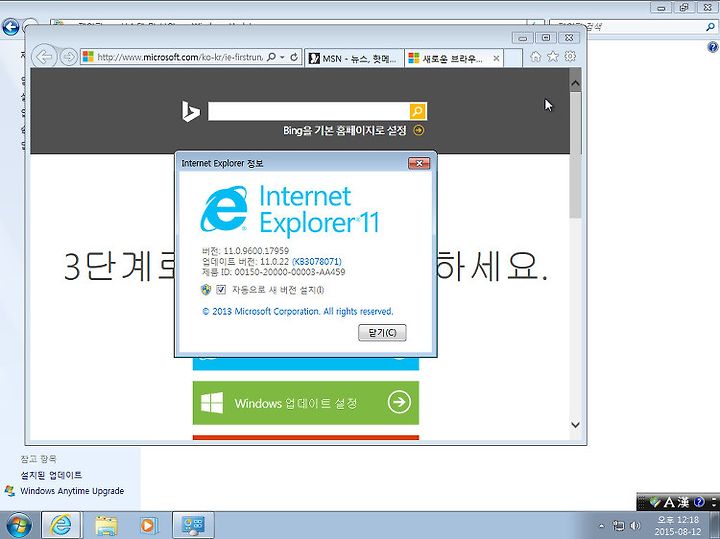Open Windows Media Player taskbar icon
Screen dimensions: 720x539
149,525
